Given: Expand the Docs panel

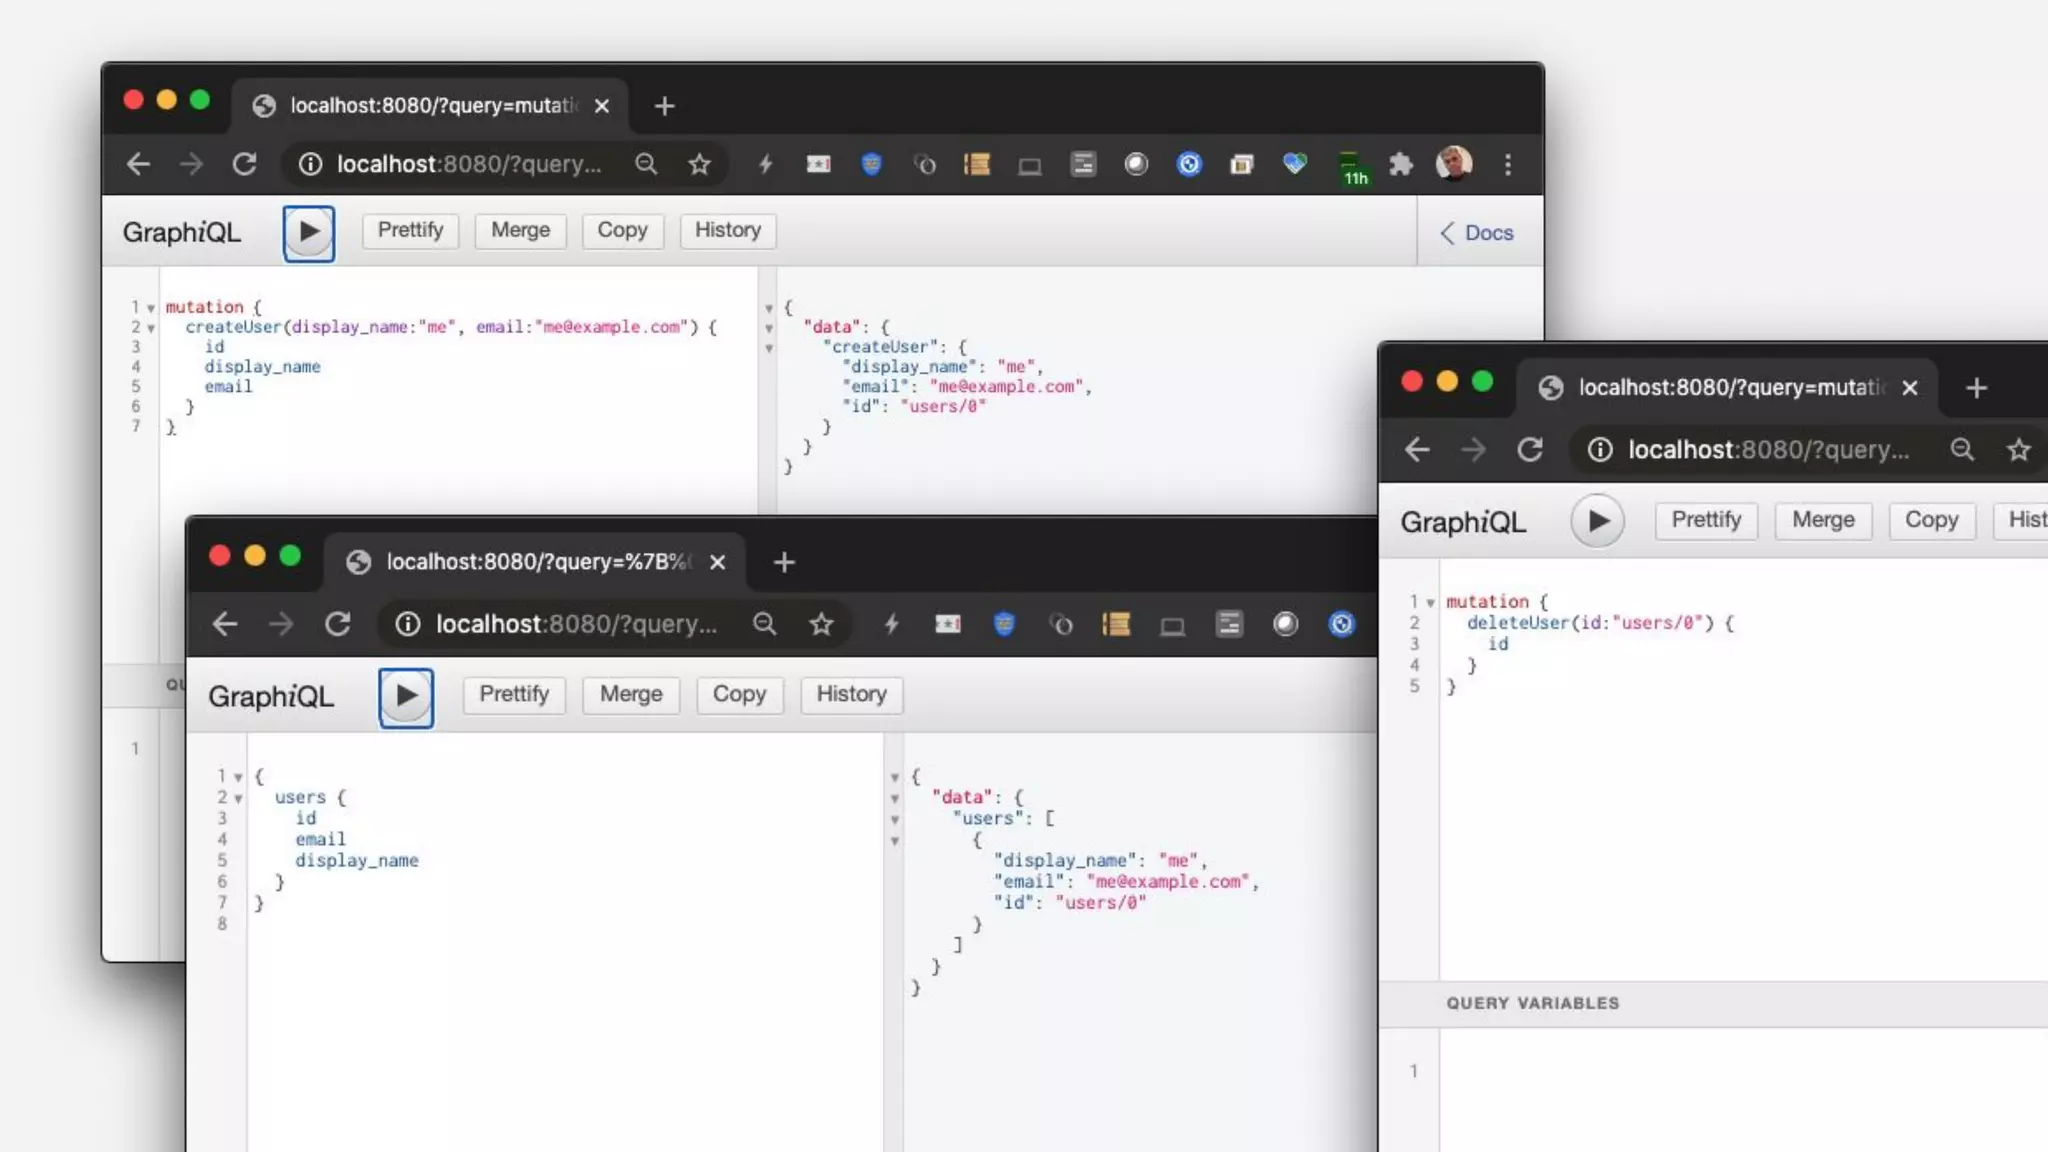Looking at the screenshot, I should [1476, 233].
